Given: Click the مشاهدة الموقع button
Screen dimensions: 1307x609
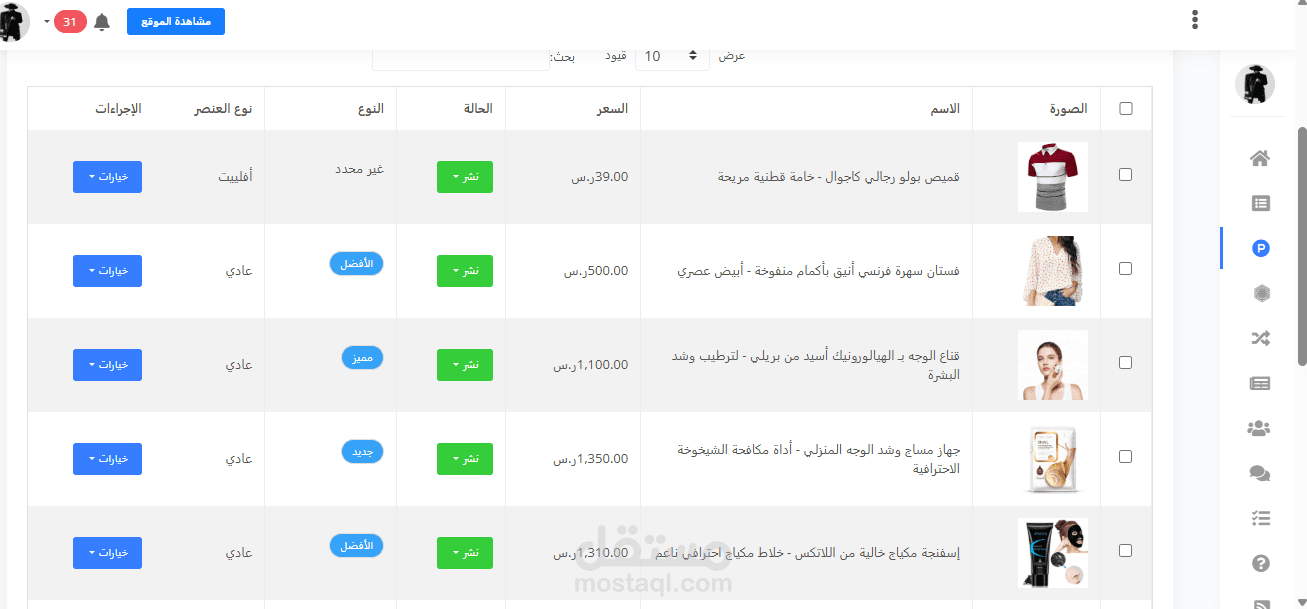Looking at the screenshot, I should click(x=176, y=22).
